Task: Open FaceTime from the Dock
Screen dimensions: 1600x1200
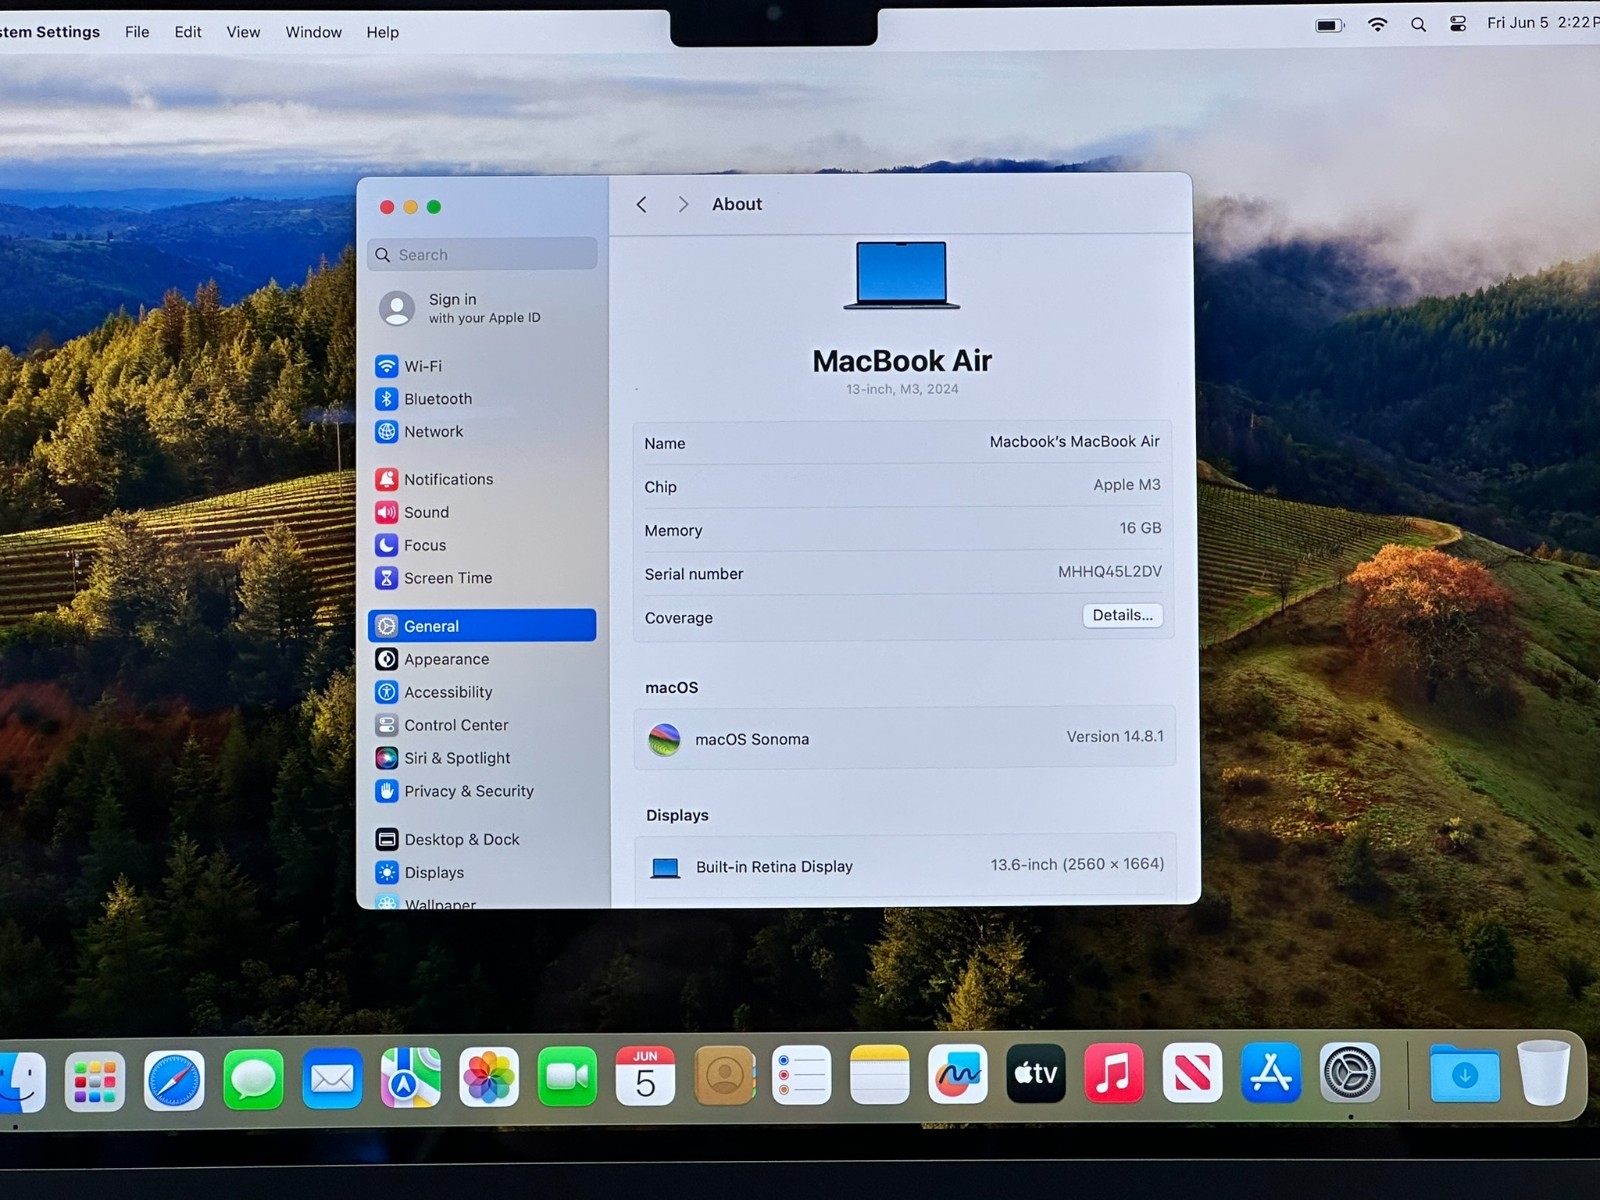Action: click(x=567, y=1077)
